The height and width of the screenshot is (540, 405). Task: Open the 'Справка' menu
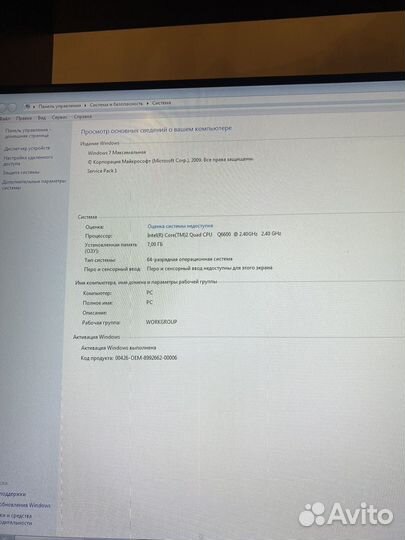click(83, 116)
